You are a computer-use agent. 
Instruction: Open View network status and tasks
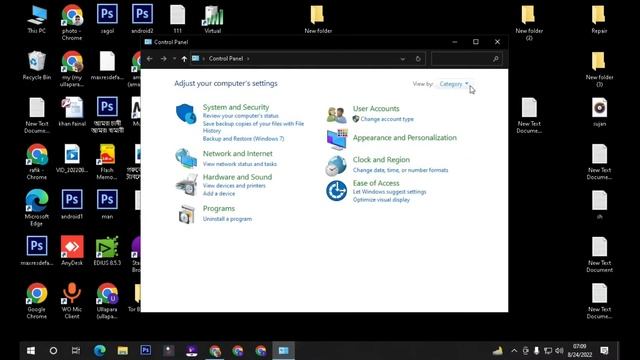(x=240, y=164)
